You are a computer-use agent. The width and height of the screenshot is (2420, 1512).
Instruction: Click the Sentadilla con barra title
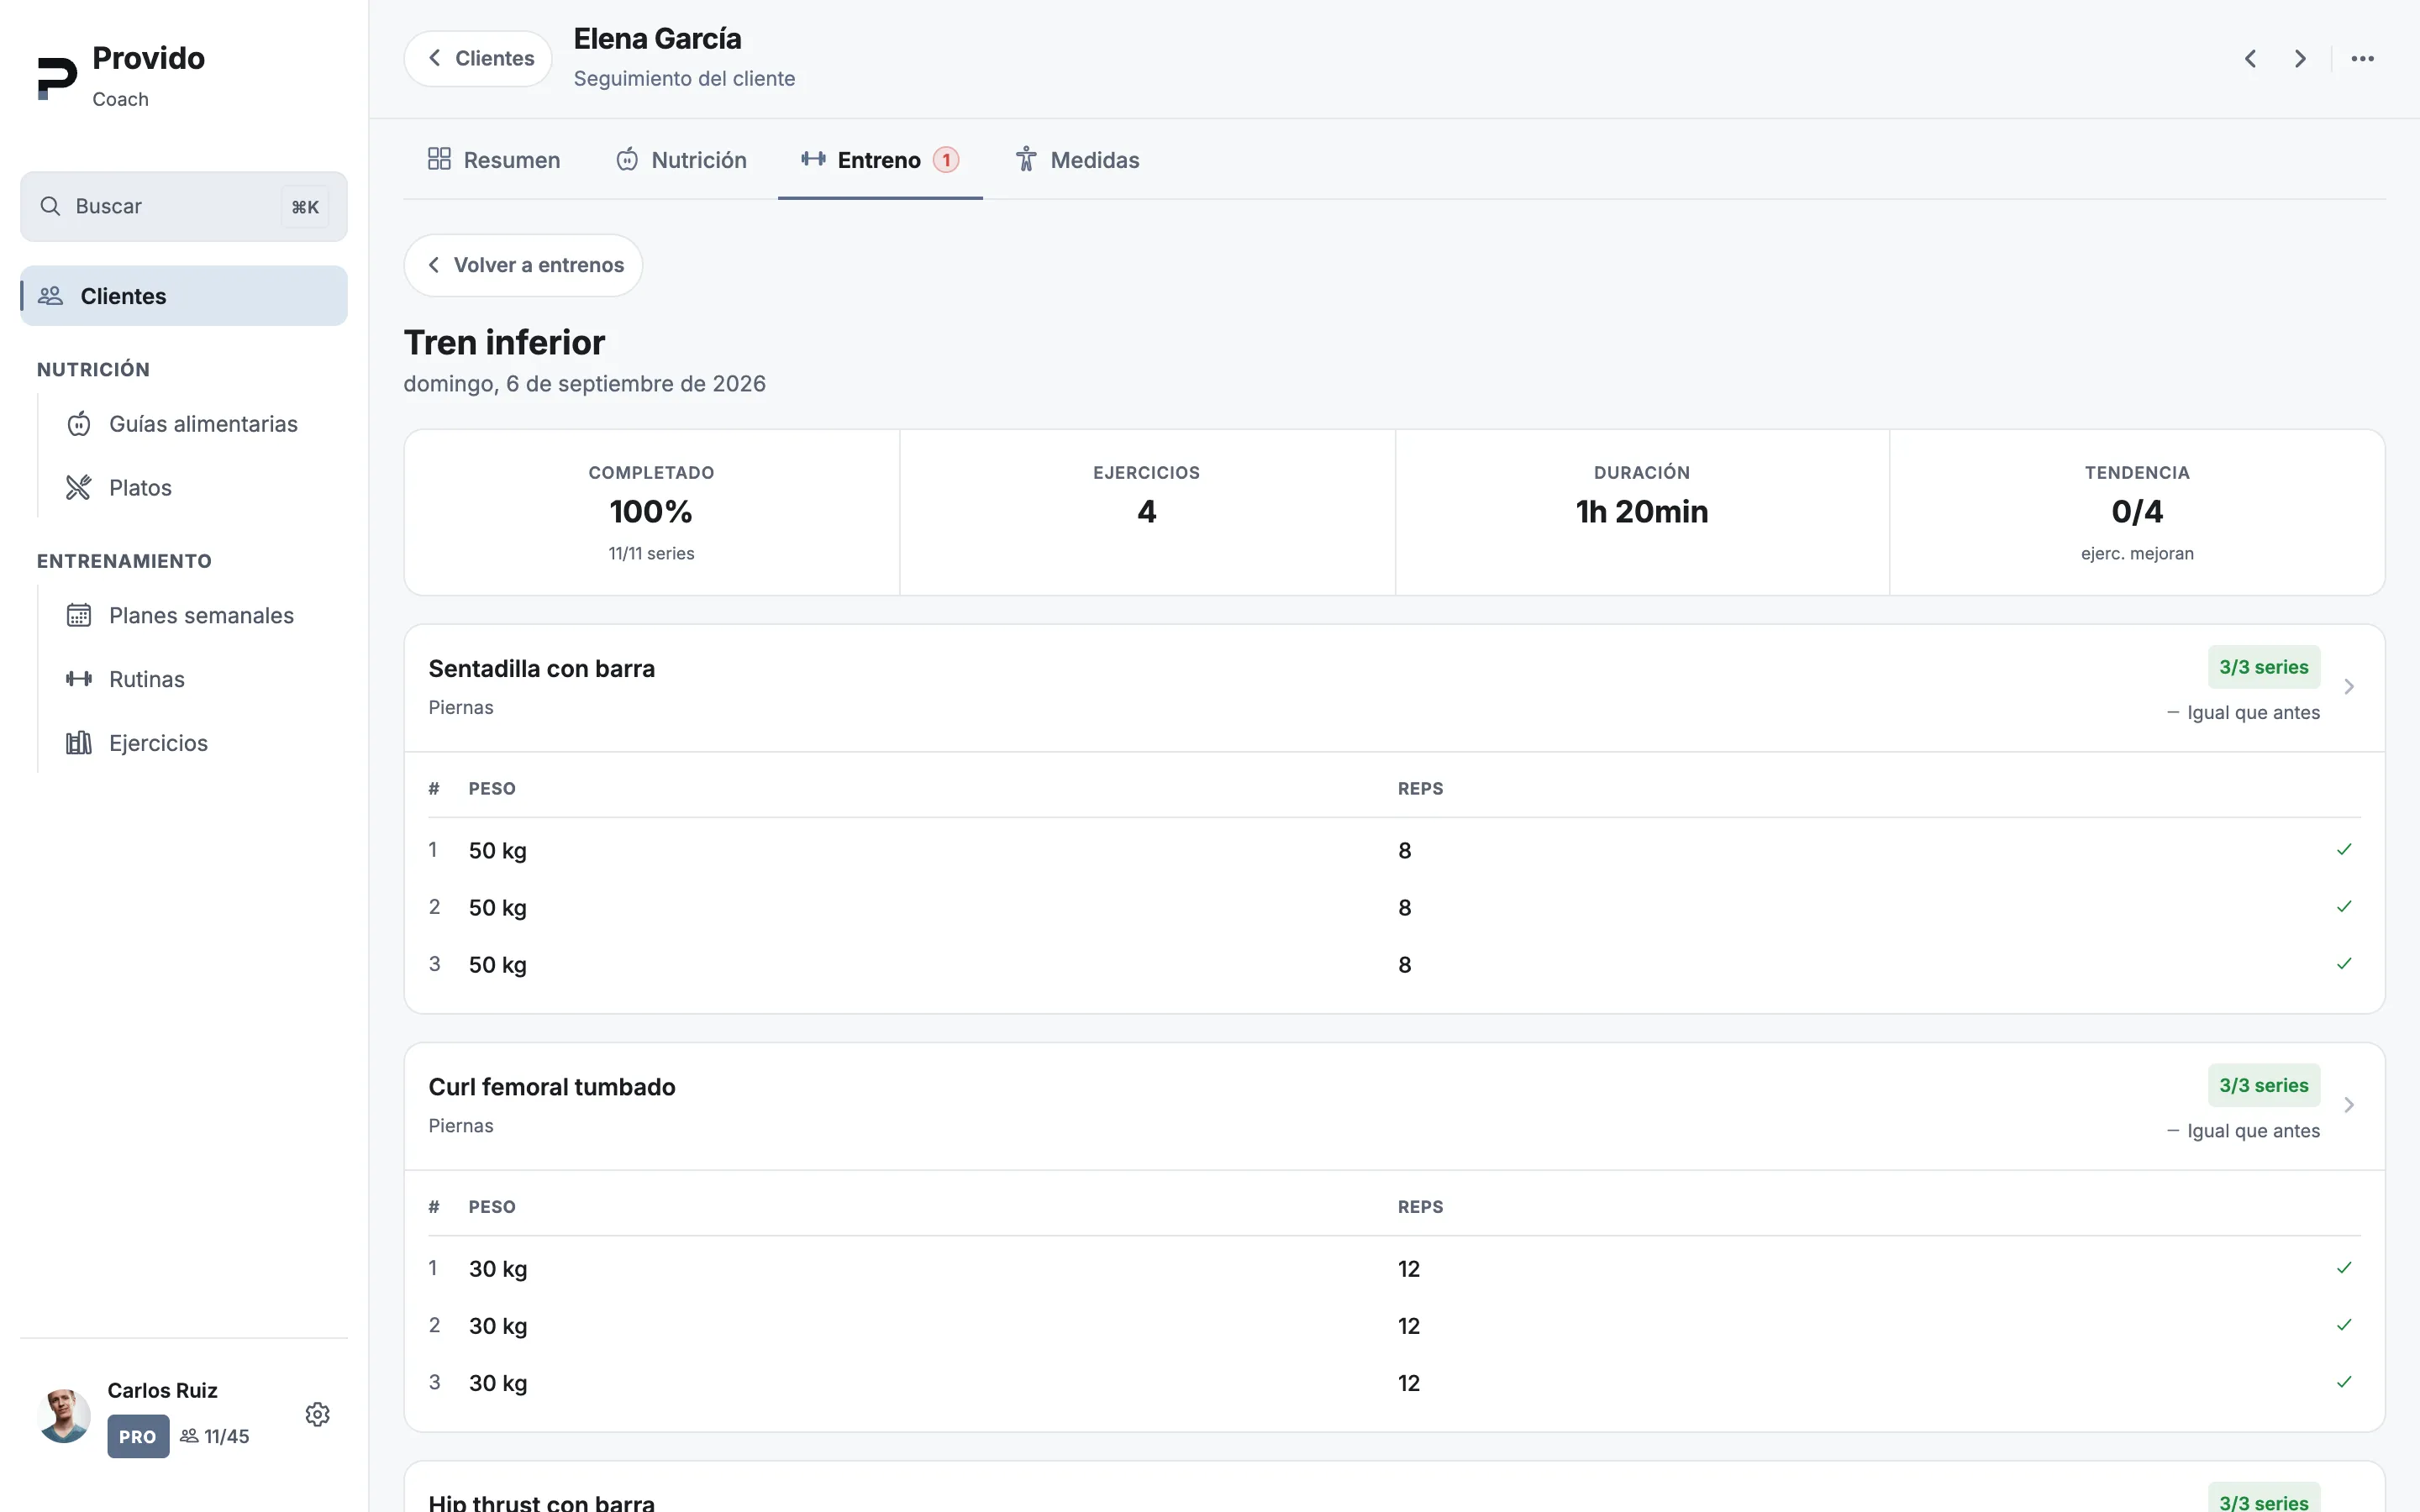click(x=542, y=669)
